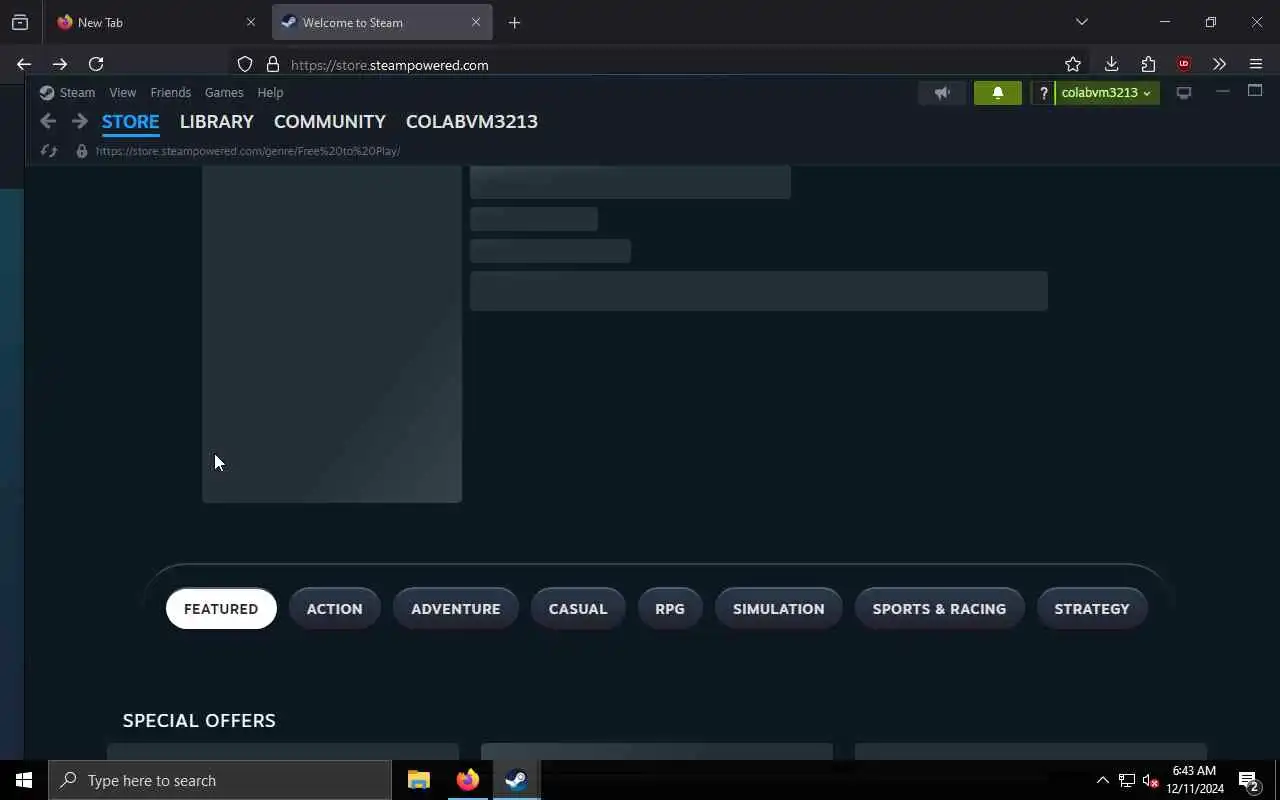The image size is (1280, 800).
Task: Open the Steam menu
Action: point(77,92)
